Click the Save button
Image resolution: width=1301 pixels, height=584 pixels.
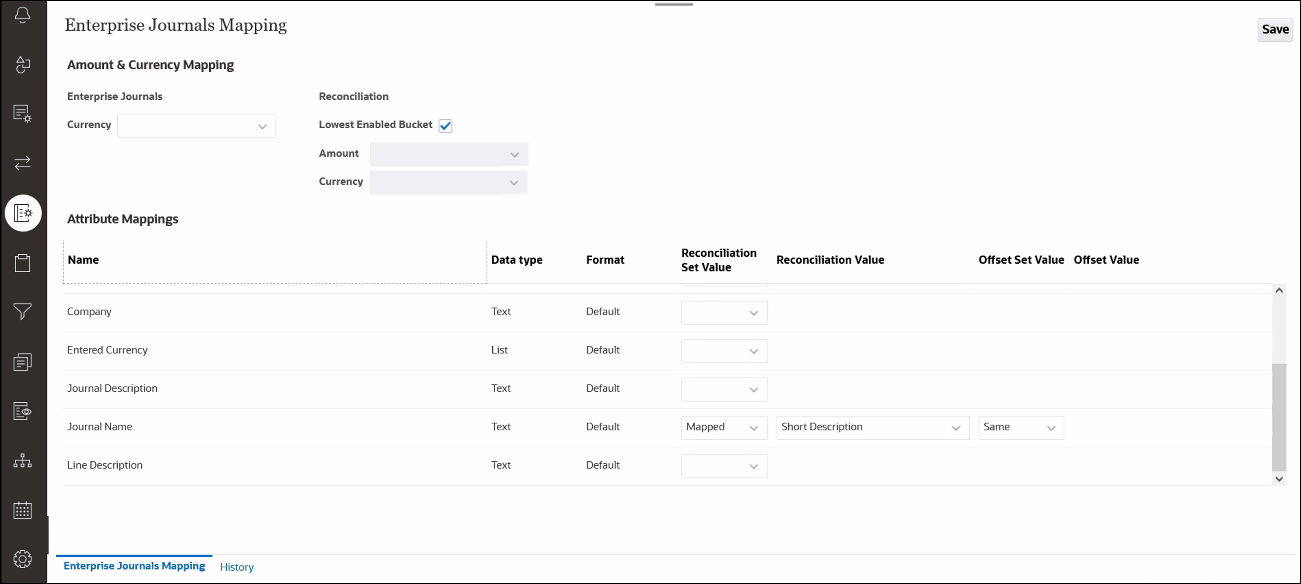(1274, 29)
